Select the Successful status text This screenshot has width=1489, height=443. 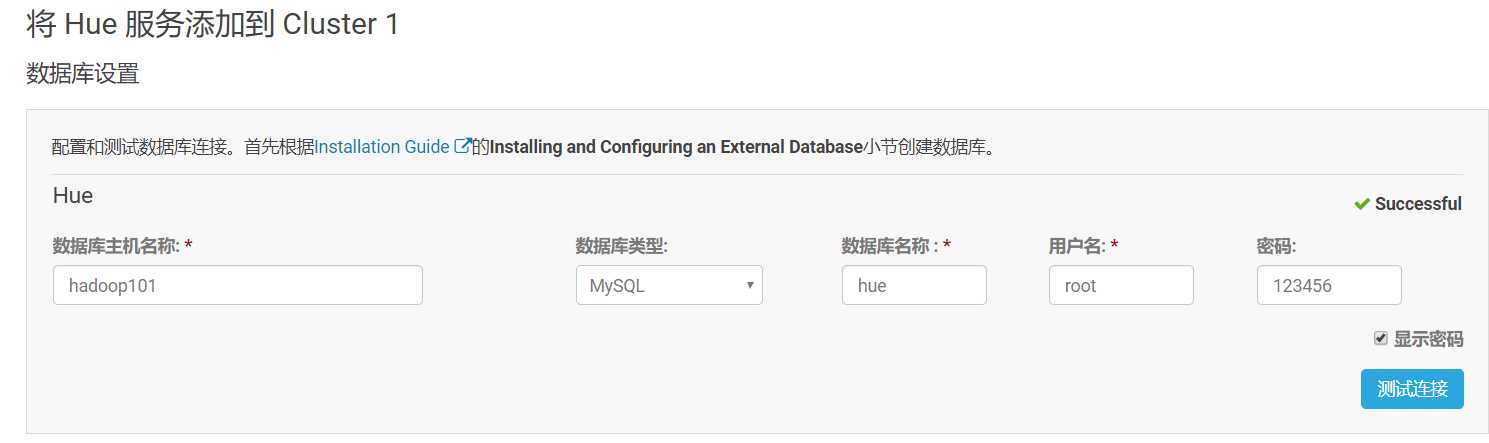tap(1418, 204)
